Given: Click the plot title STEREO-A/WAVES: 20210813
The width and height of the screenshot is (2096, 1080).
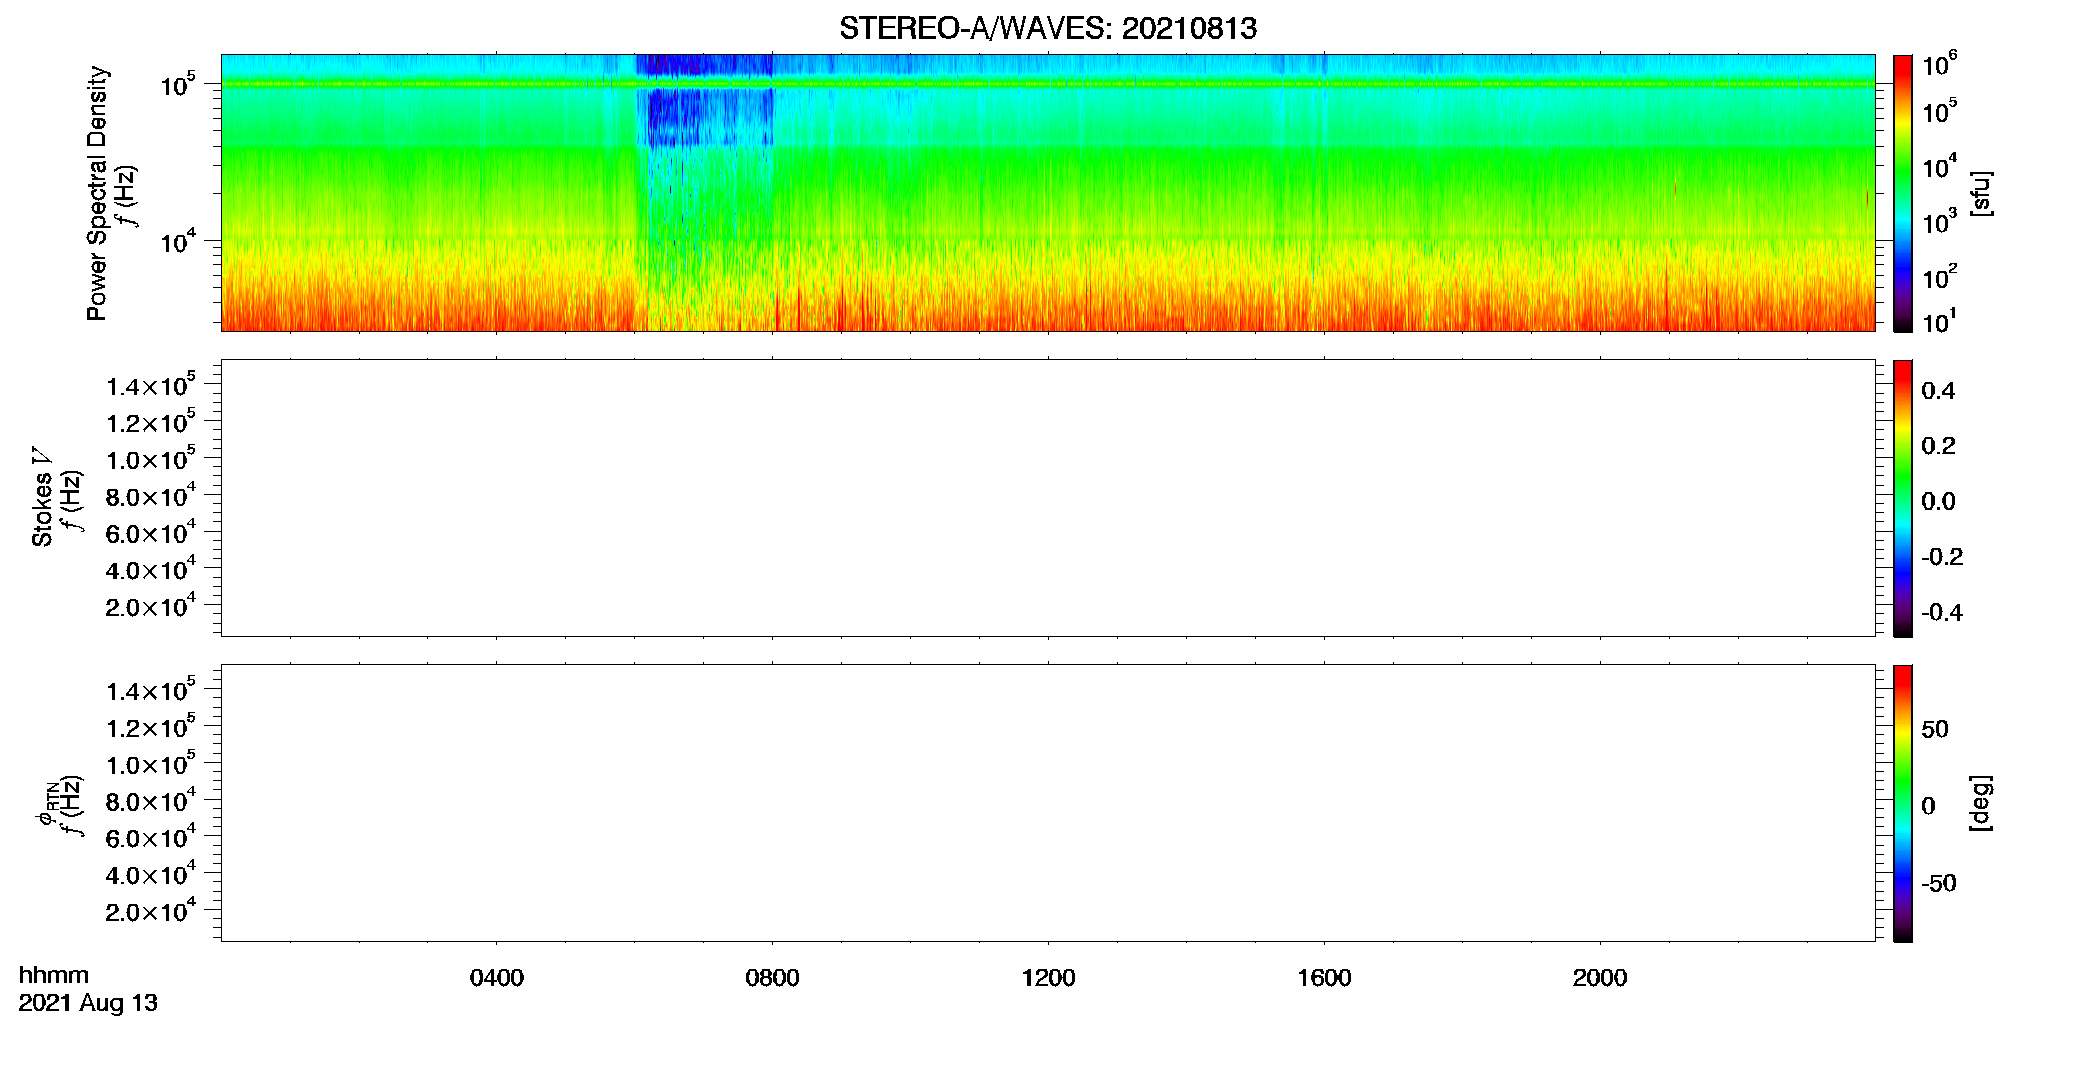Looking at the screenshot, I should [x=1048, y=28].
